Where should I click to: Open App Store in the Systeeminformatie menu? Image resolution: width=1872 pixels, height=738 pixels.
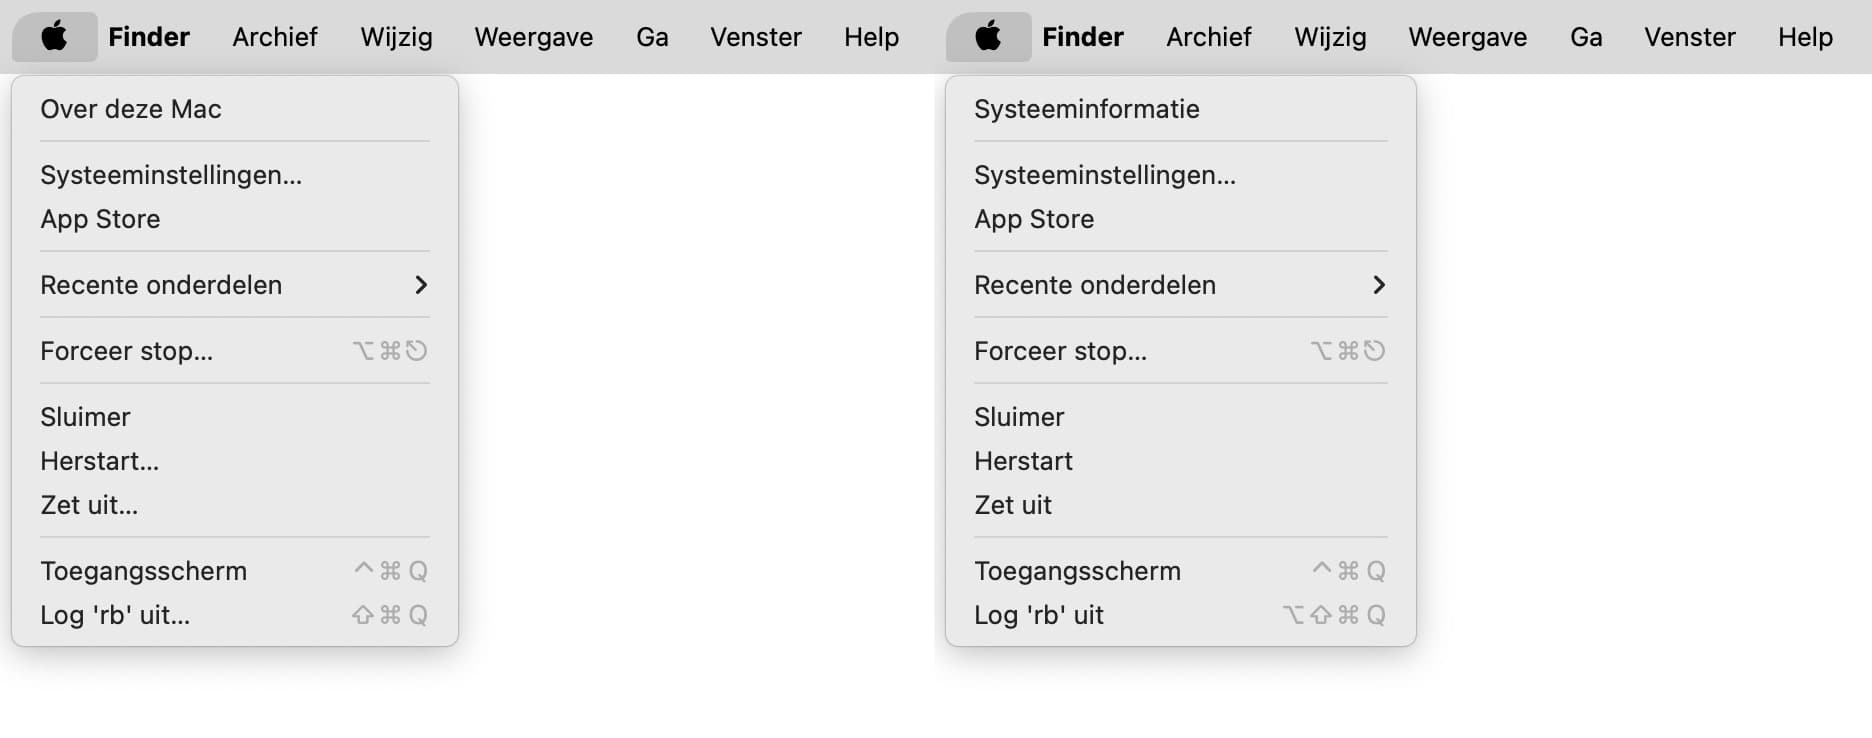(1034, 219)
